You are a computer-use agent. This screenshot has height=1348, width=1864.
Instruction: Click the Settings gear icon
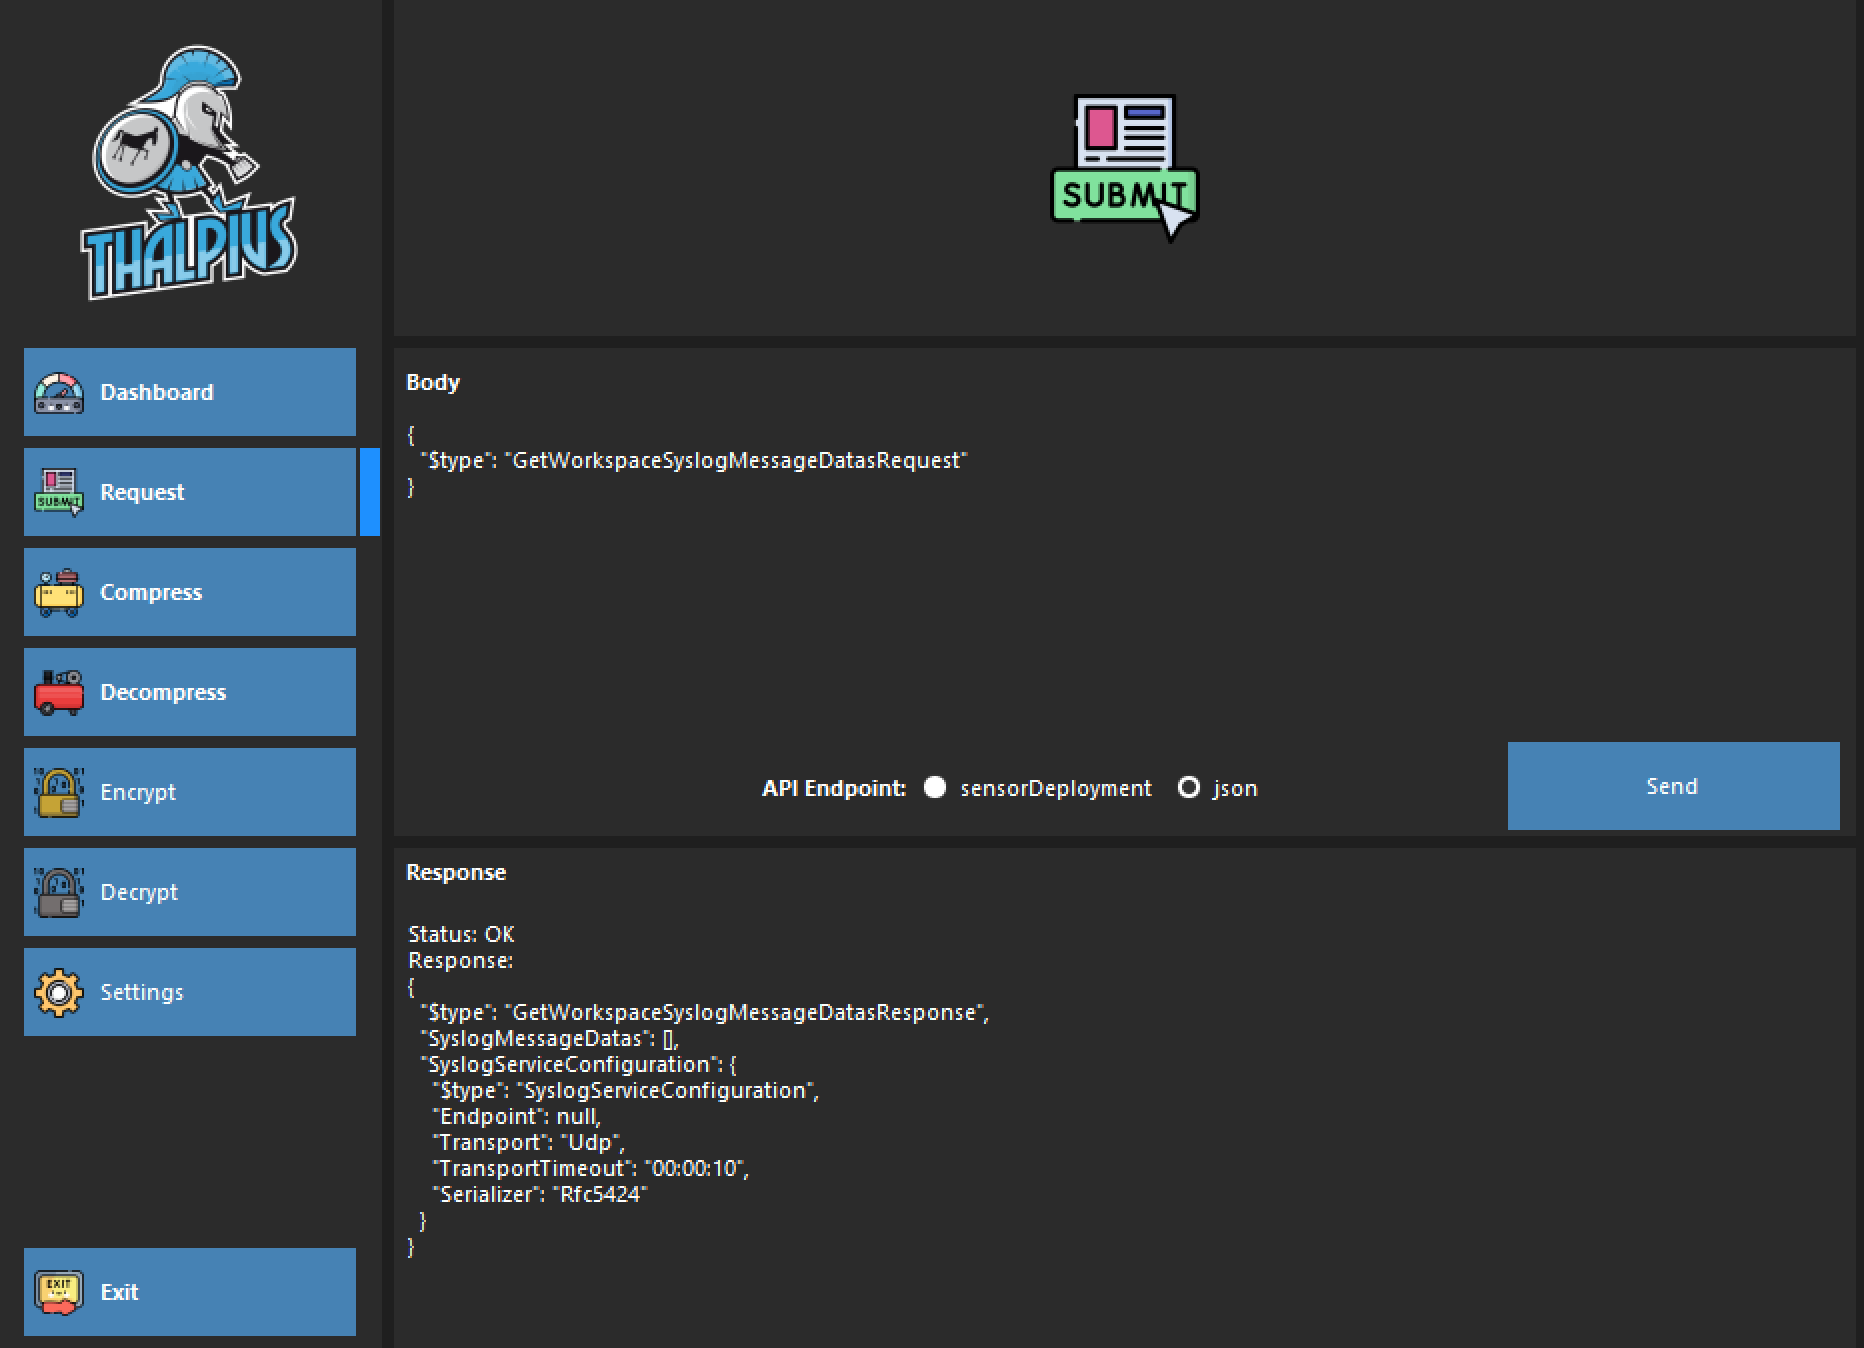point(59,992)
